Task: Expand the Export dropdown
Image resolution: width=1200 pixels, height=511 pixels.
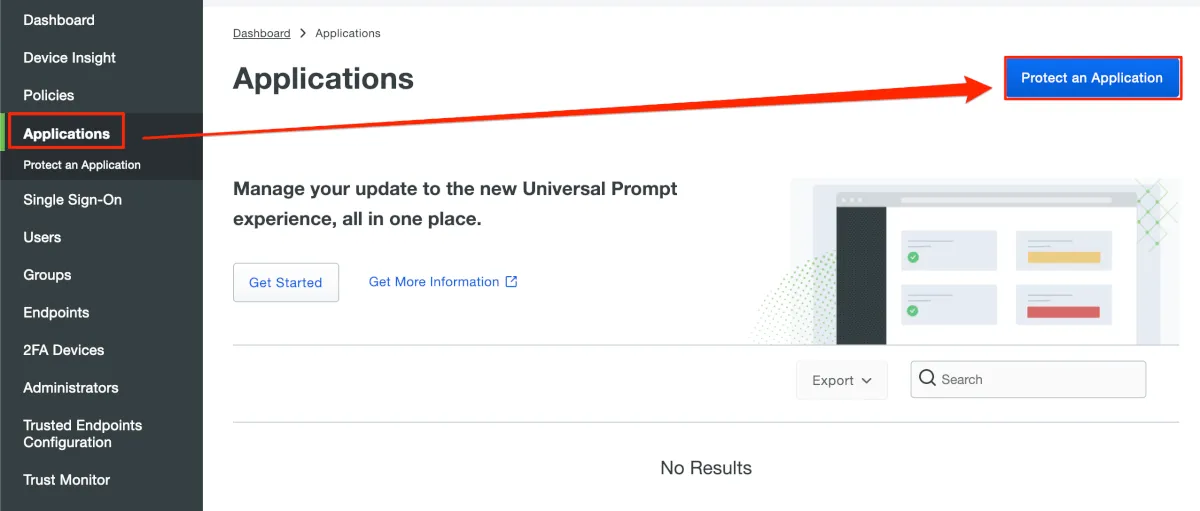Action: pyautogui.click(x=841, y=380)
